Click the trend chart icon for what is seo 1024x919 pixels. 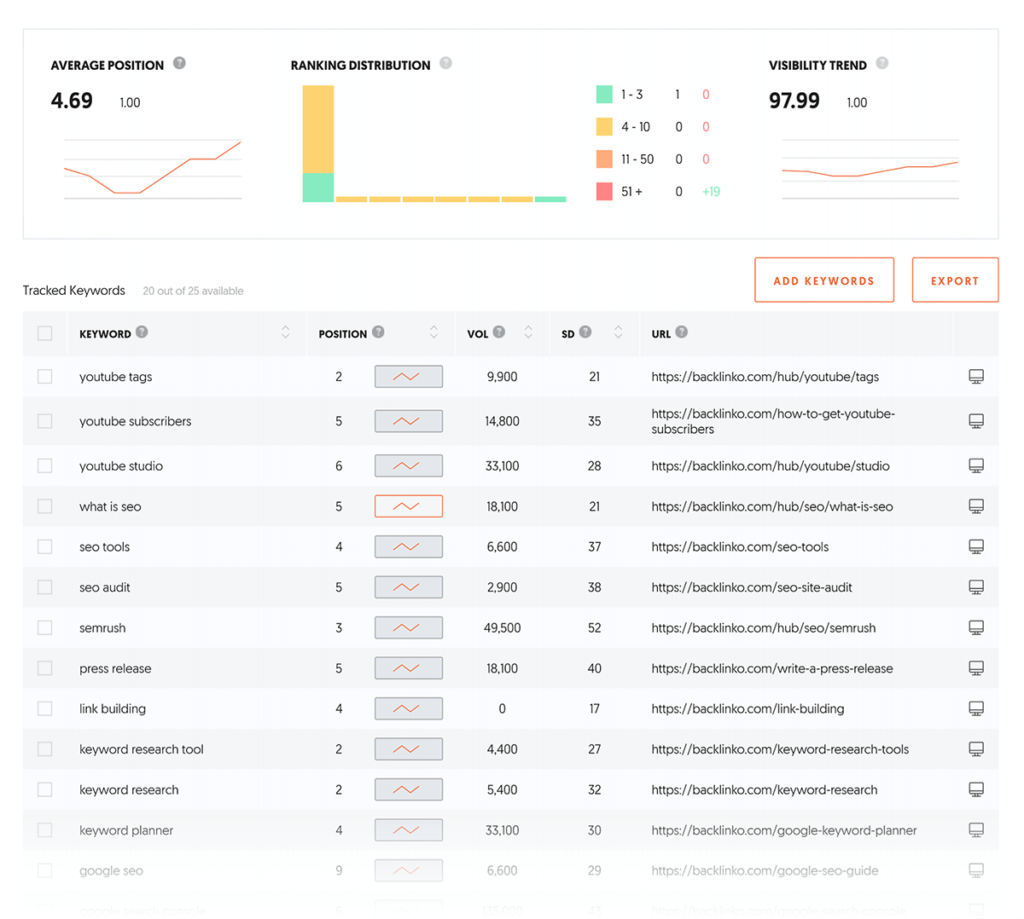tap(408, 507)
